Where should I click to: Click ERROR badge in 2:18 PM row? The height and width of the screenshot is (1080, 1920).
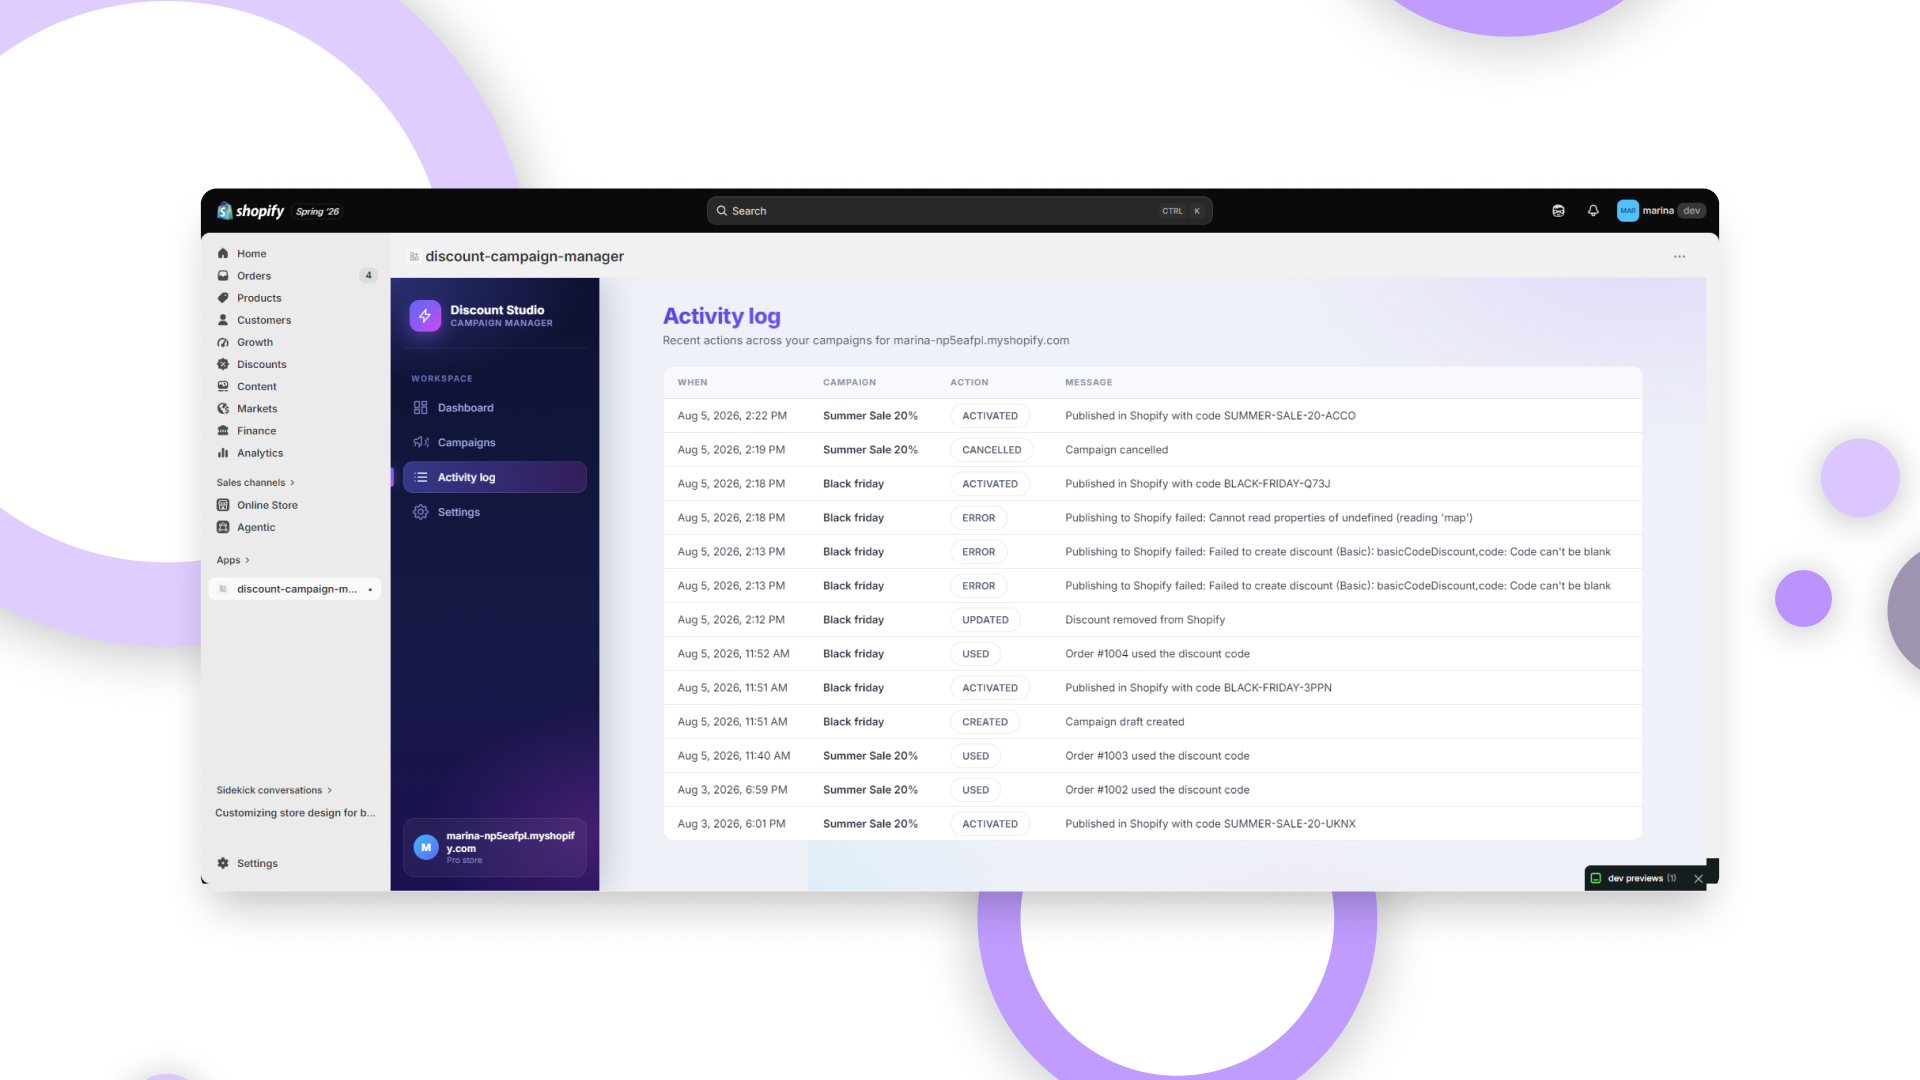(x=978, y=518)
